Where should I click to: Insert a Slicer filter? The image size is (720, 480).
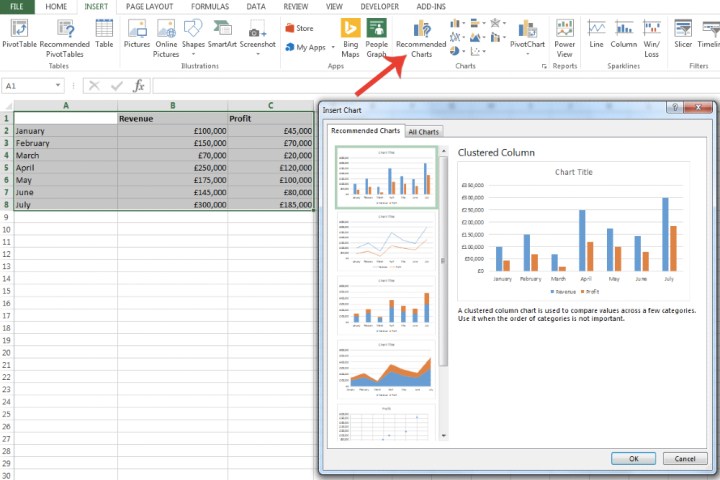coord(684,32)
